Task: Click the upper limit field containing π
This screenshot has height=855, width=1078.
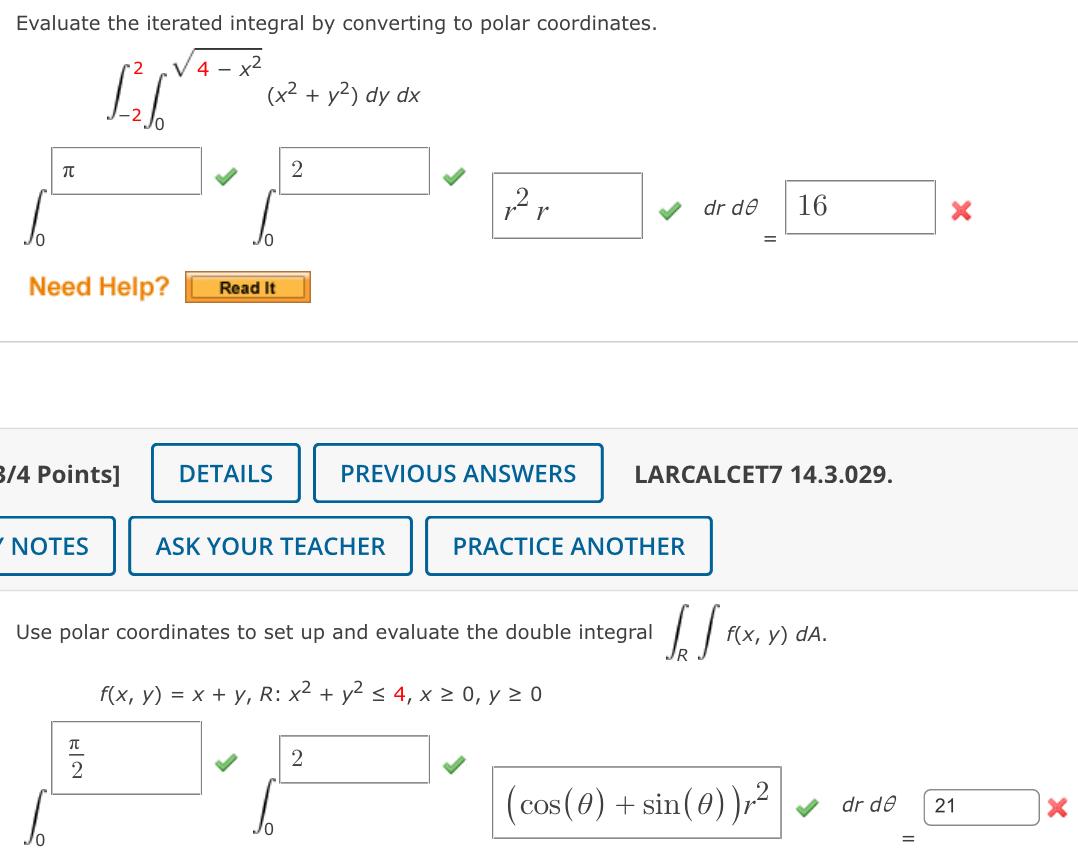Action: click(125, 170)
